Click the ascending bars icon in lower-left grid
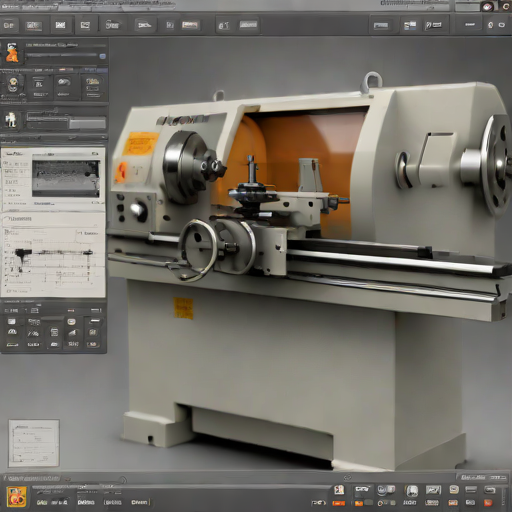 click(73, 332)
